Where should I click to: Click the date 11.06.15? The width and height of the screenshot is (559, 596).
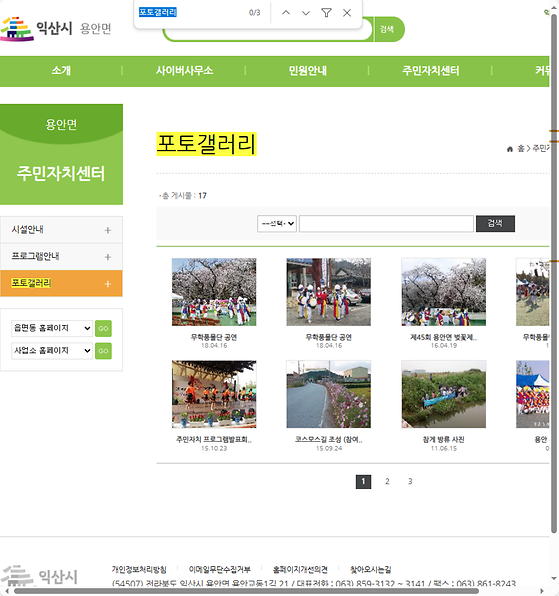[443, 449]
